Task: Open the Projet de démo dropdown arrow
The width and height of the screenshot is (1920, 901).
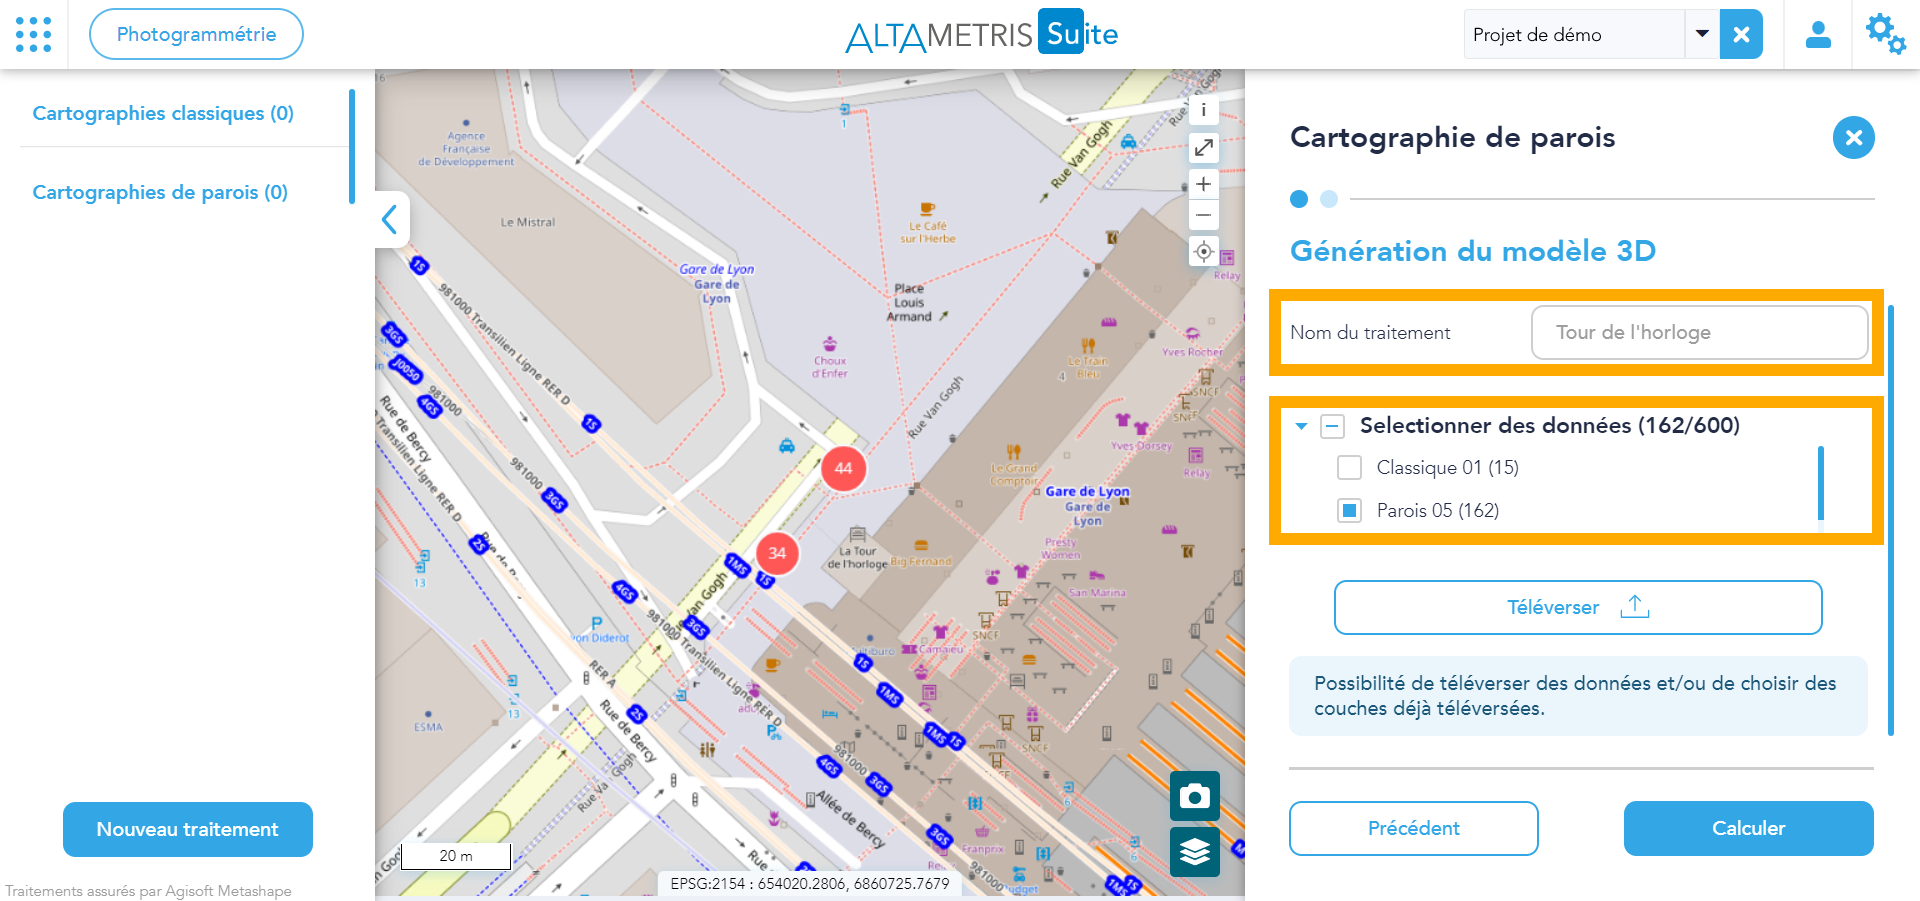Action: (x=1701, y=34)
